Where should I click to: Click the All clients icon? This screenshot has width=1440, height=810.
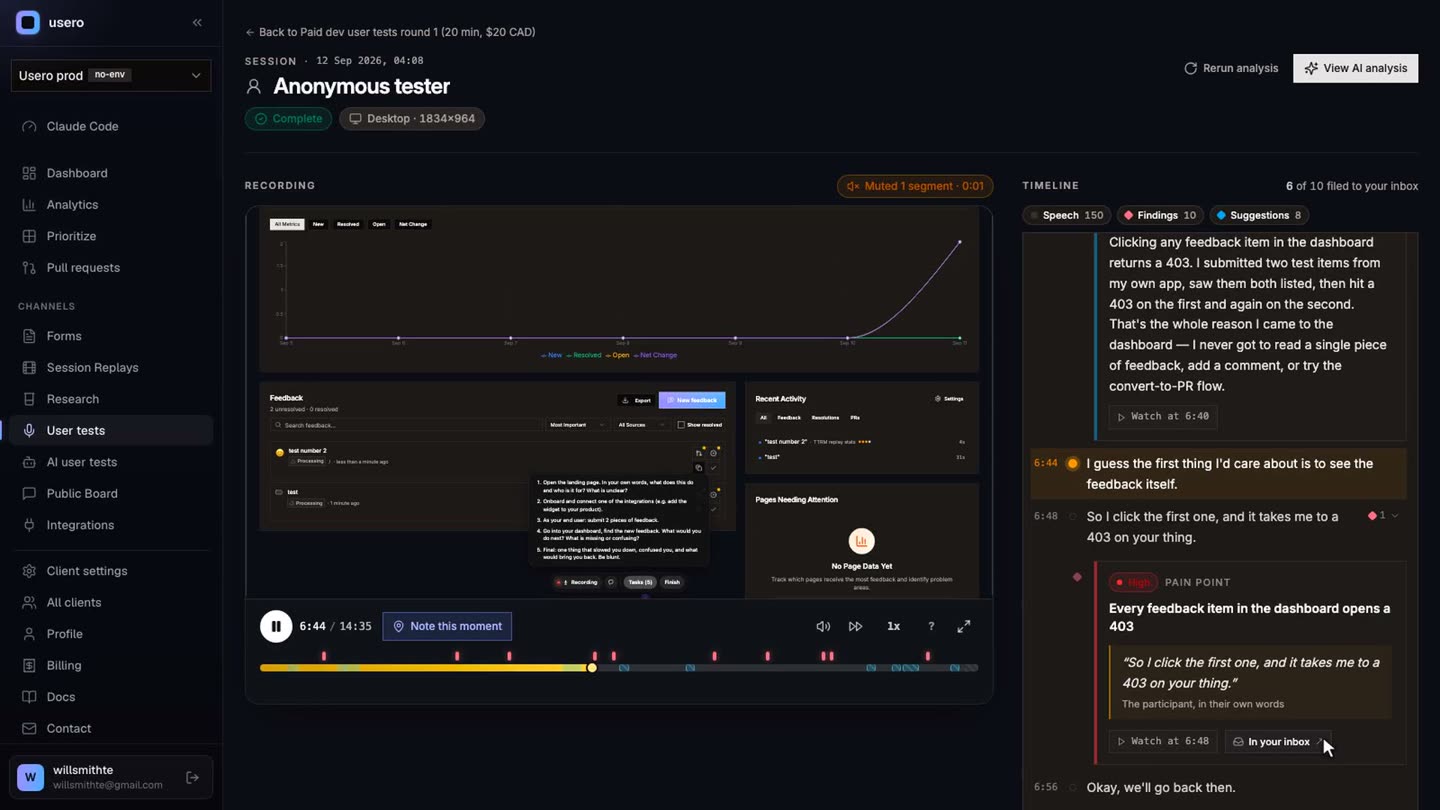29,602
